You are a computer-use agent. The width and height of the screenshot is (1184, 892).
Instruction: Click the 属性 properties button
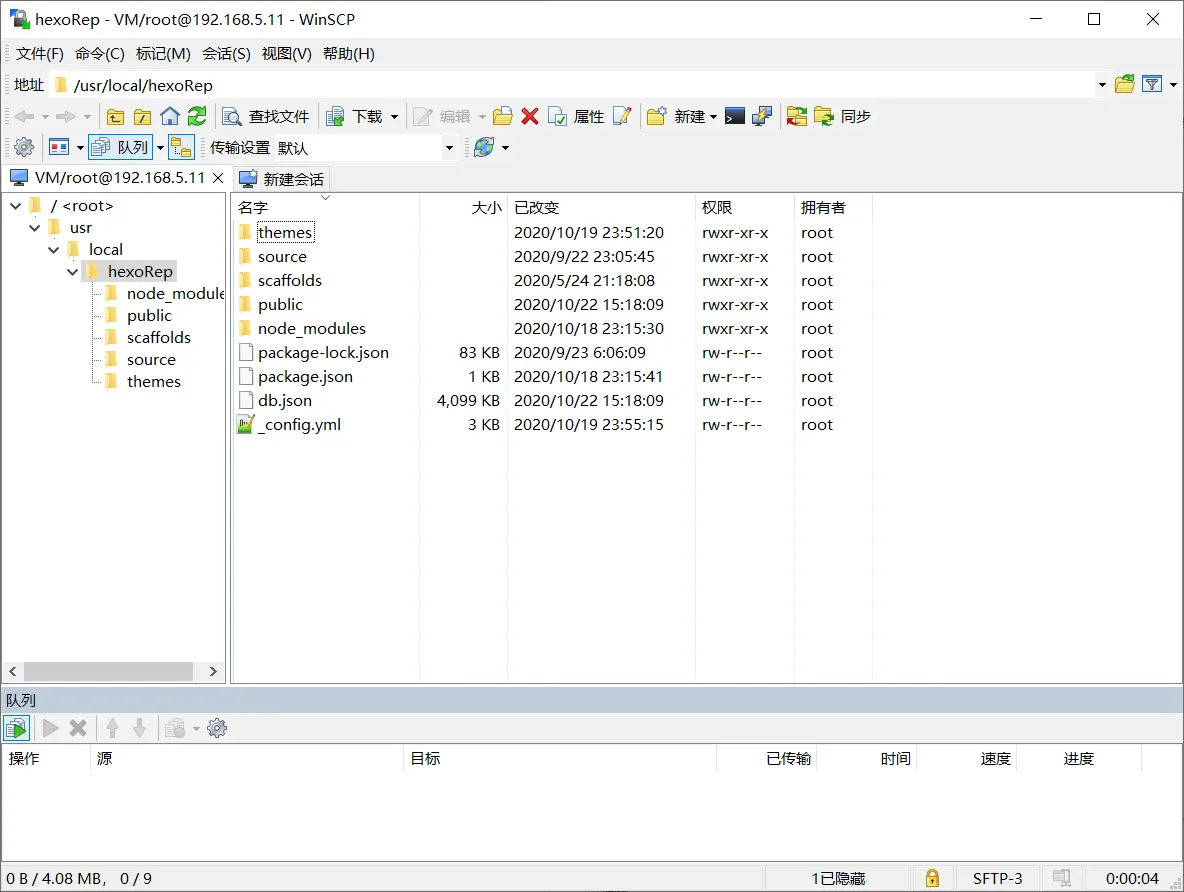click(x=578, y=116)
